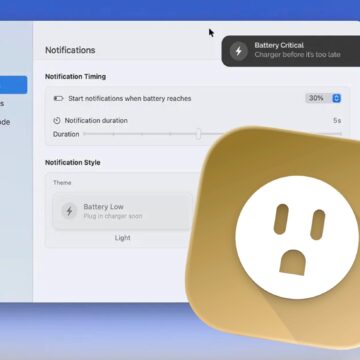Click the 'Plug in charger soon' text
The width and height of the screenshot is (360, 360).
click(113, 216)
